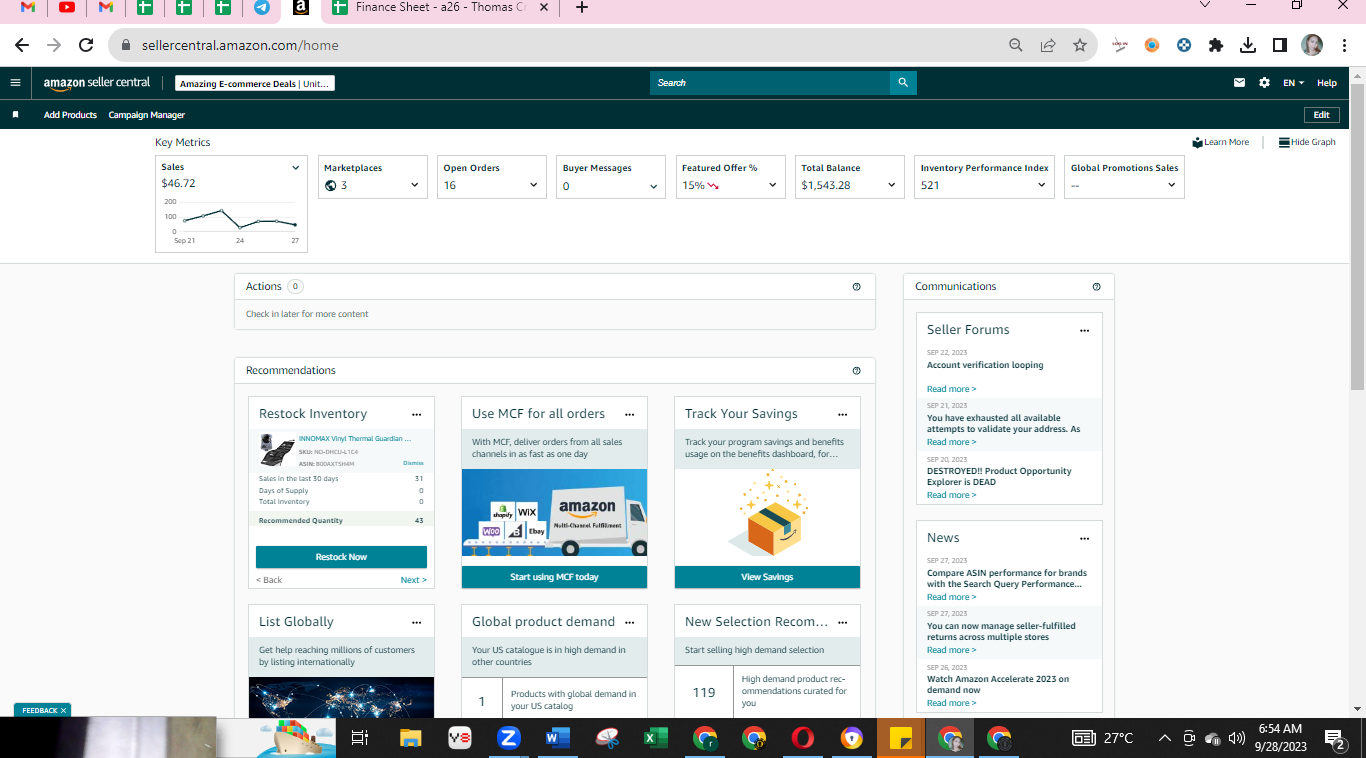Viewport: 1366px width, 758px height.
Task: Open the Use MCF for all orders options
Action: click(630, 414)
